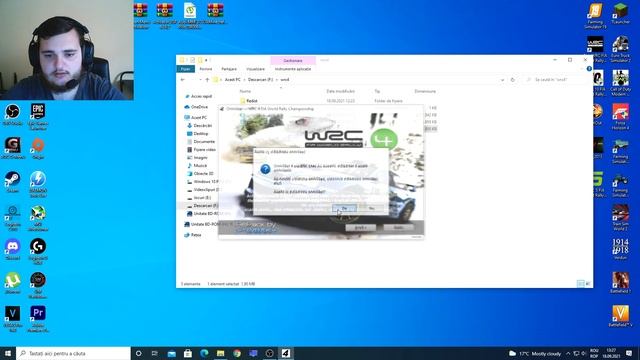Go back with Explorer back arrow
Screen dimensions: 640x360
[182, 80]
